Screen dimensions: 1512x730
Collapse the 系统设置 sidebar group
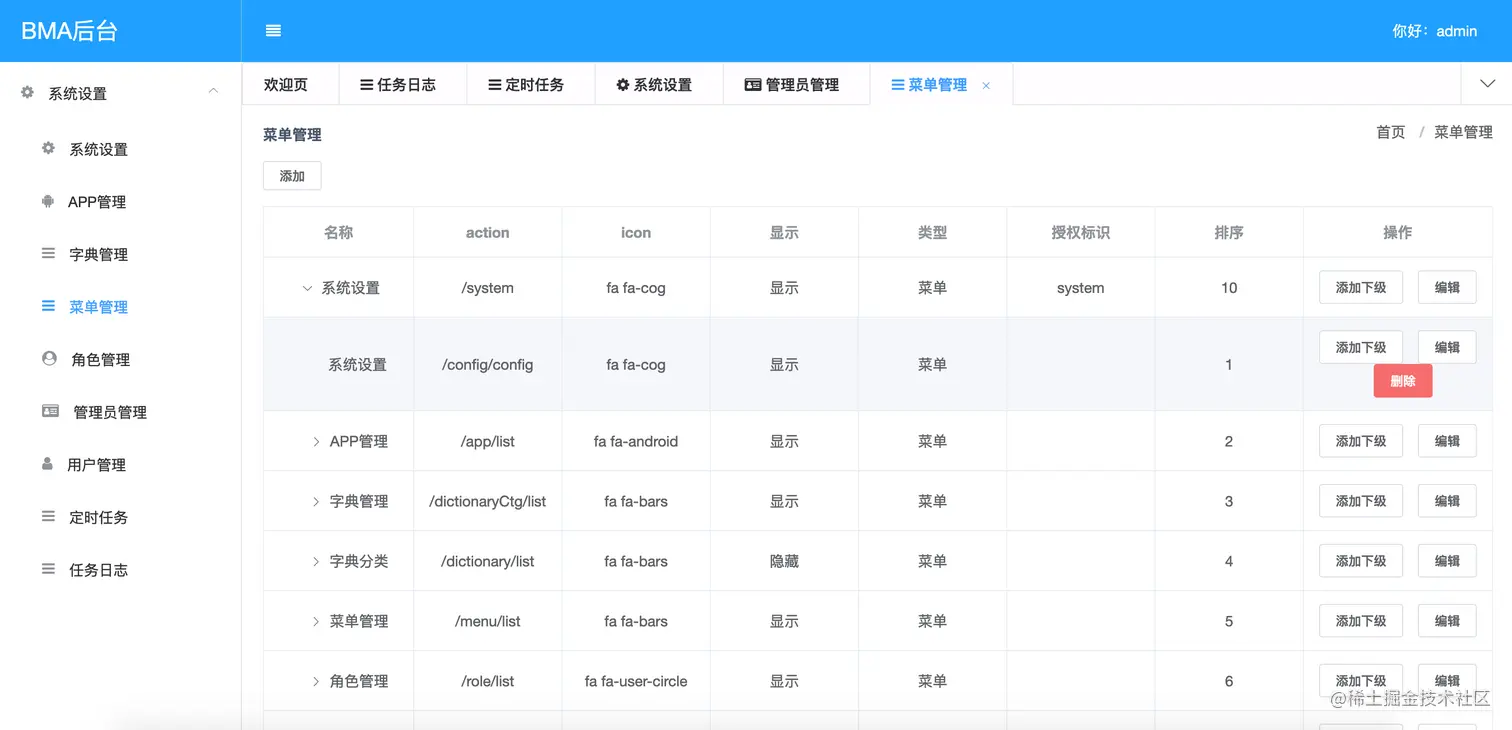(212, 92)
